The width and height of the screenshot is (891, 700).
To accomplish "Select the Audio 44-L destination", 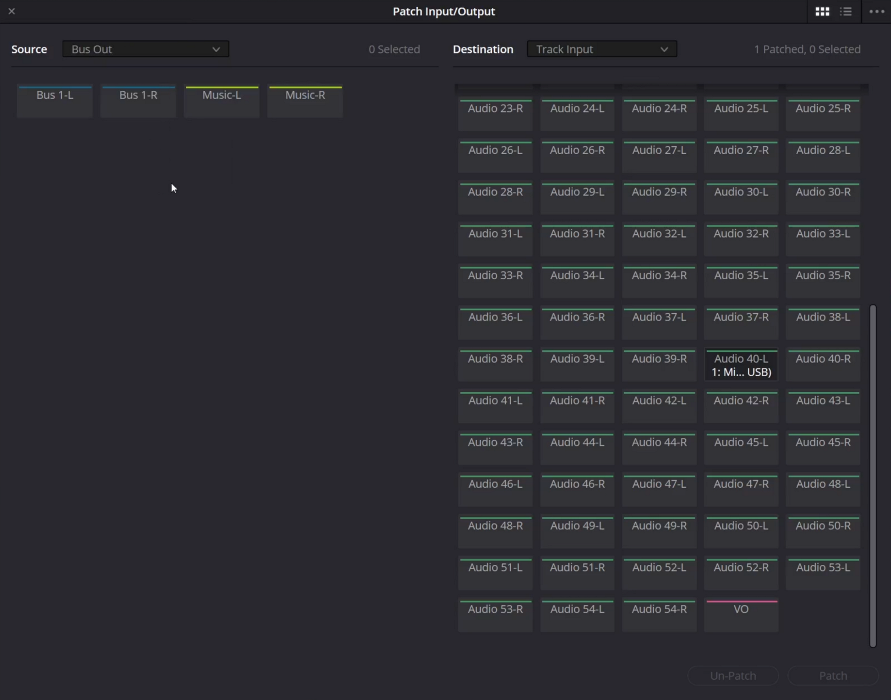I will click(577, 448).
